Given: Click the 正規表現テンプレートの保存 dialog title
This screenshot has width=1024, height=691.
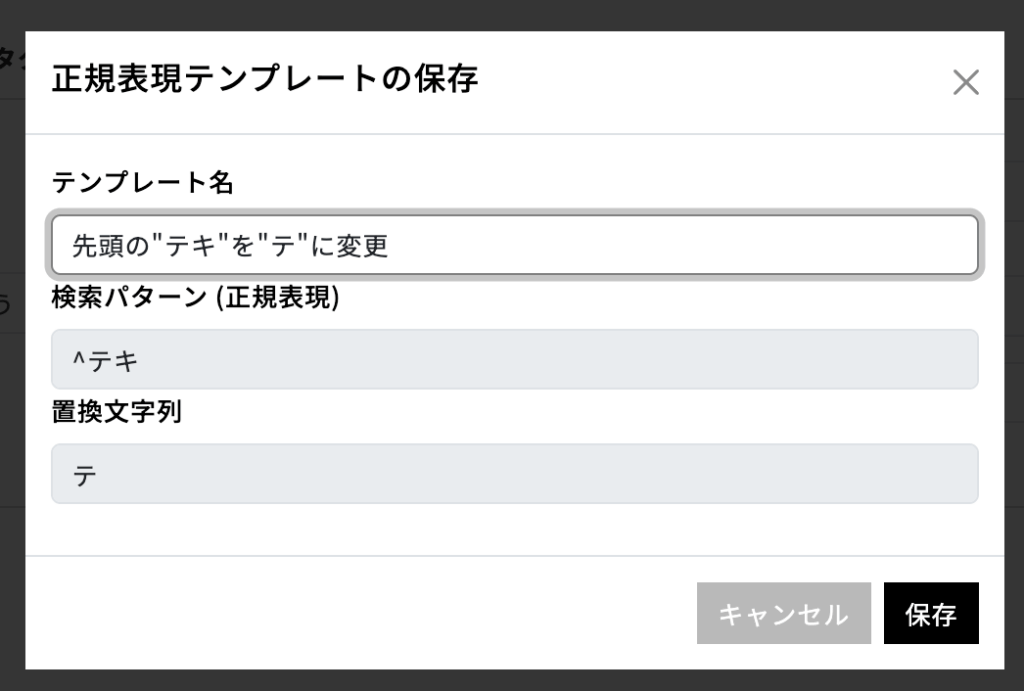Looking at the screenshot, I should coord(265,79).
